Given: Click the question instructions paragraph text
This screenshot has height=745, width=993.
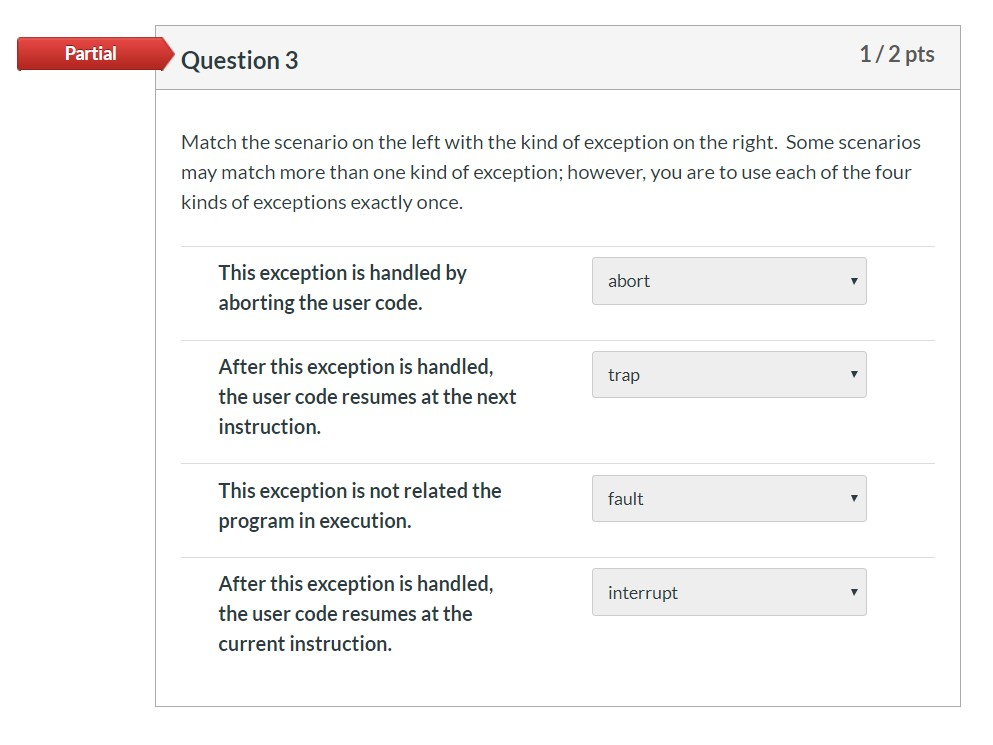Looking at the screenshot, I should pos(550,172).
